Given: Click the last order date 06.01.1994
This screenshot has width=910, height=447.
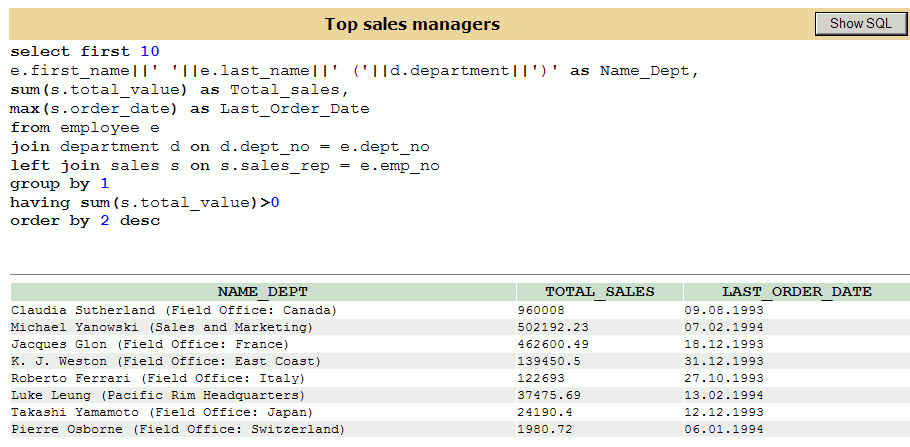Looking at the screenshot, I should tap(724, 430).
